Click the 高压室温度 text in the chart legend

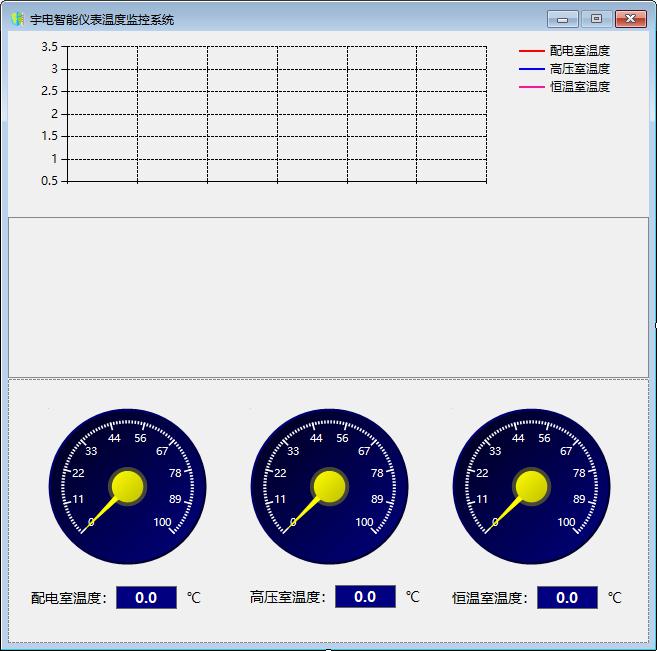pyautogui.click(x=579, y=68)
